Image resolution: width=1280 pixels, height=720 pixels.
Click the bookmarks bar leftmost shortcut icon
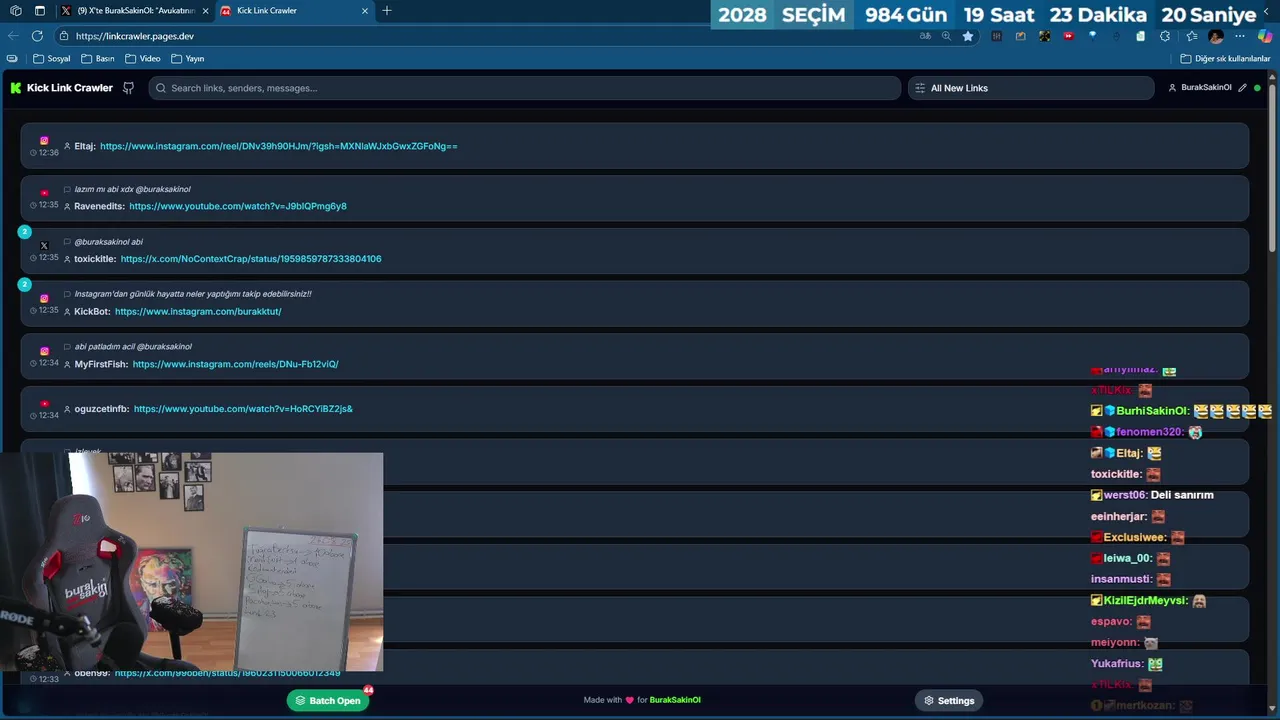12,59
